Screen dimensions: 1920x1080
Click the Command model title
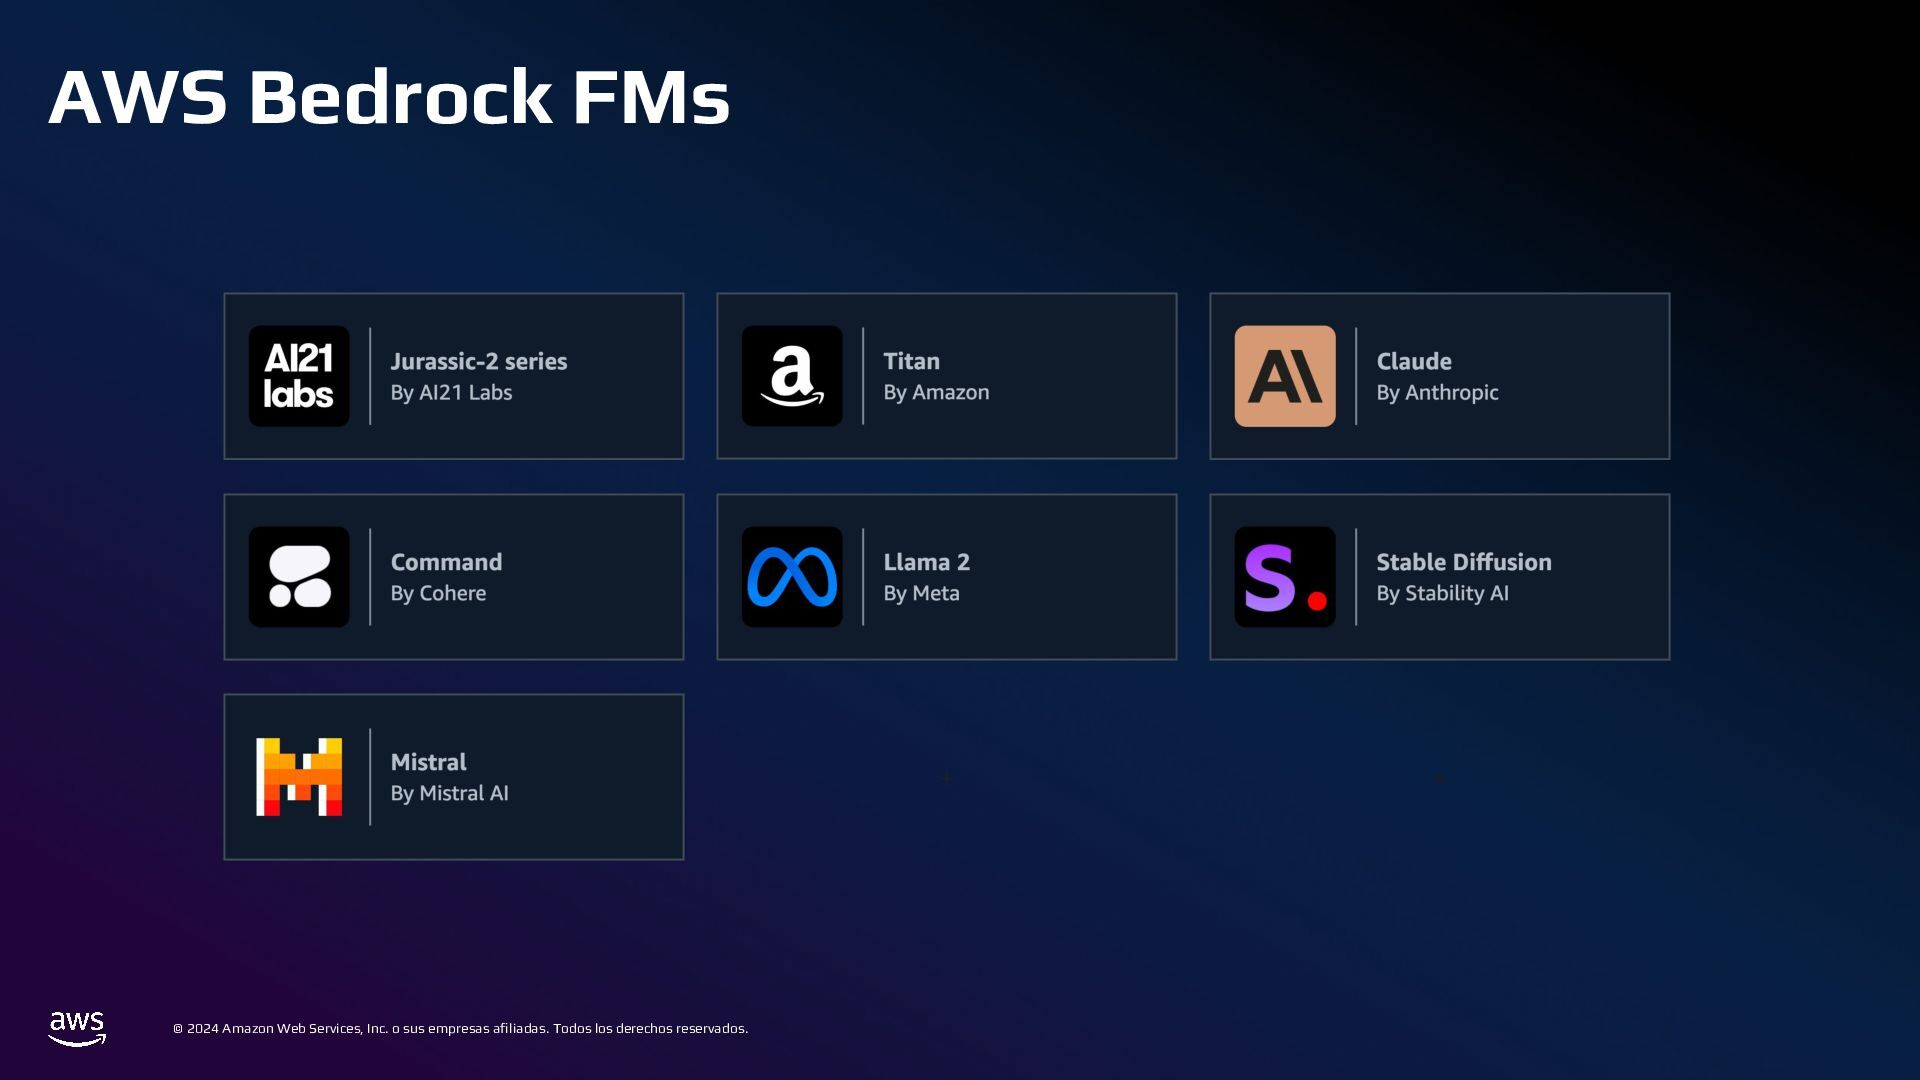click(446, 562)
